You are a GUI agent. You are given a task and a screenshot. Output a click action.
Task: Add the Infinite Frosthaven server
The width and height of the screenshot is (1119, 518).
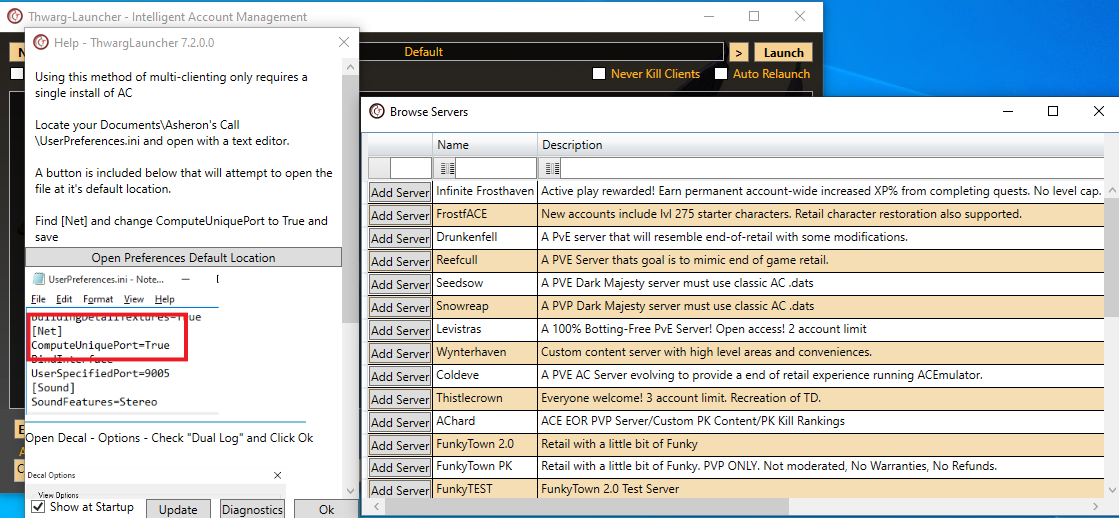click(399, 192)
